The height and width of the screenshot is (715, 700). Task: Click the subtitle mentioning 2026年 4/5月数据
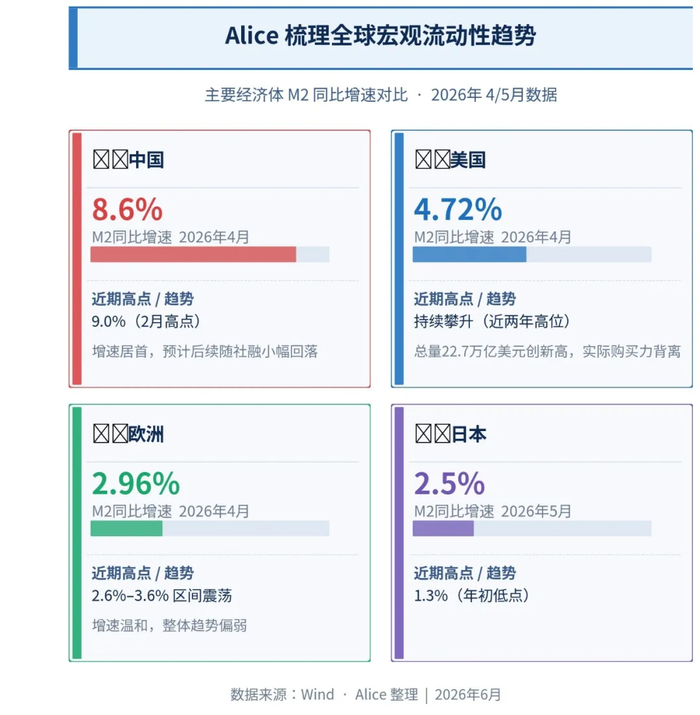coord(380,95)
